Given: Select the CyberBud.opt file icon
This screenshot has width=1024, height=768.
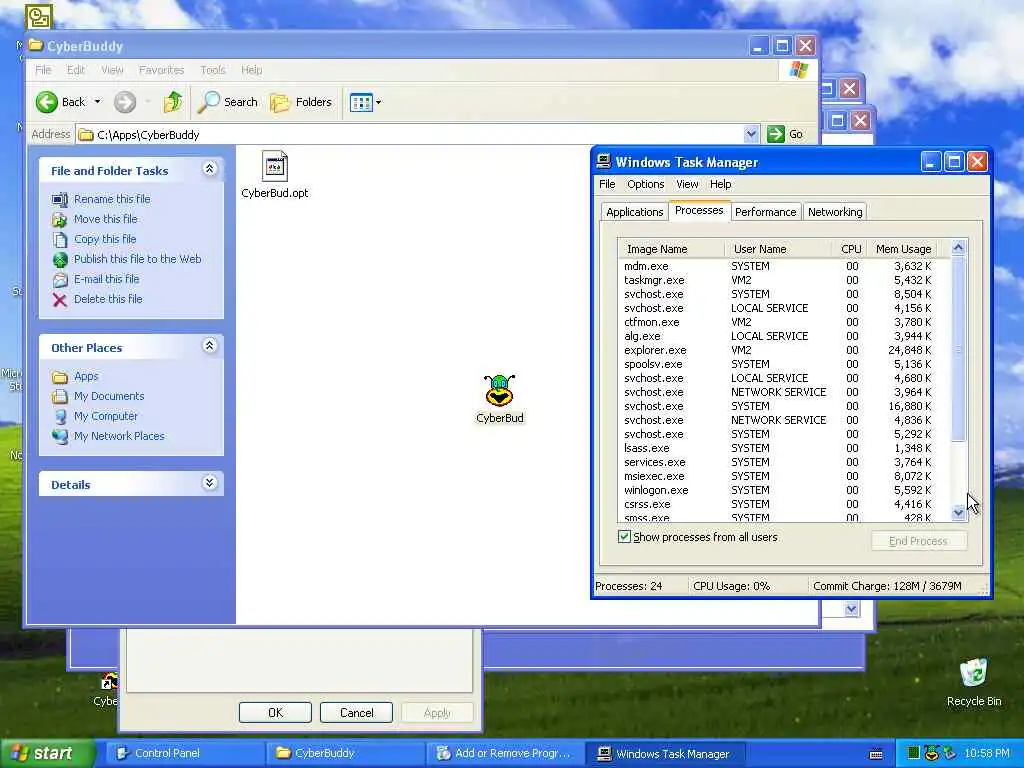Looking at the screenshot, I should click(275, 166).
